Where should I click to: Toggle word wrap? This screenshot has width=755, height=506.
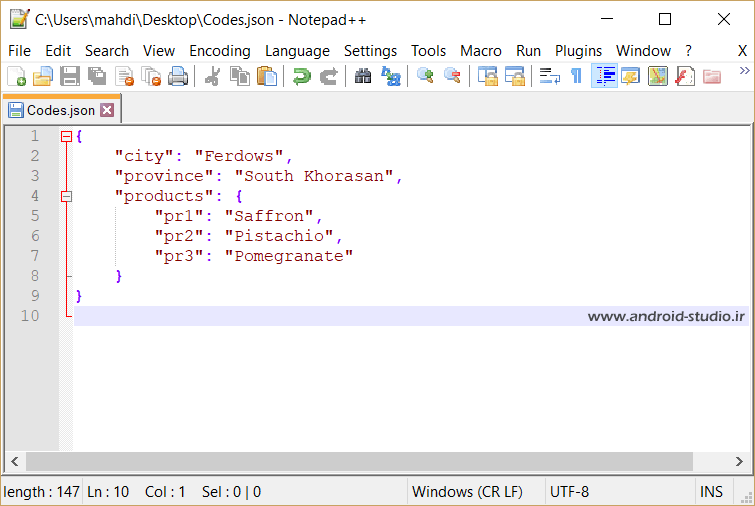549,76
